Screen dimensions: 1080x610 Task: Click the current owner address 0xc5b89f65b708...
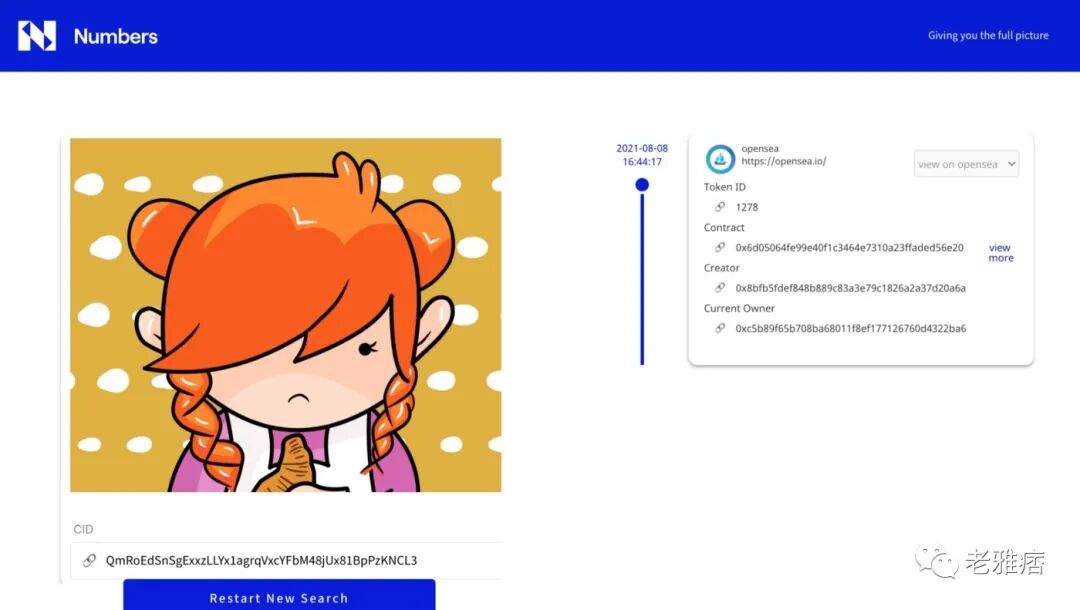point(851,329)
